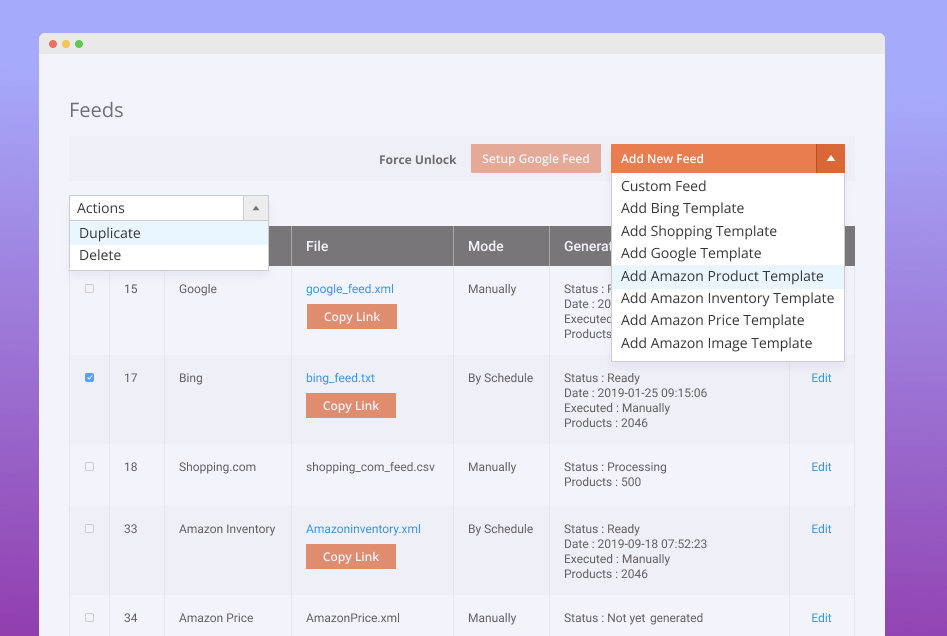Choose Add Google Template
The height and width of the screenshot is (636, 947).
tap(691, 253)
